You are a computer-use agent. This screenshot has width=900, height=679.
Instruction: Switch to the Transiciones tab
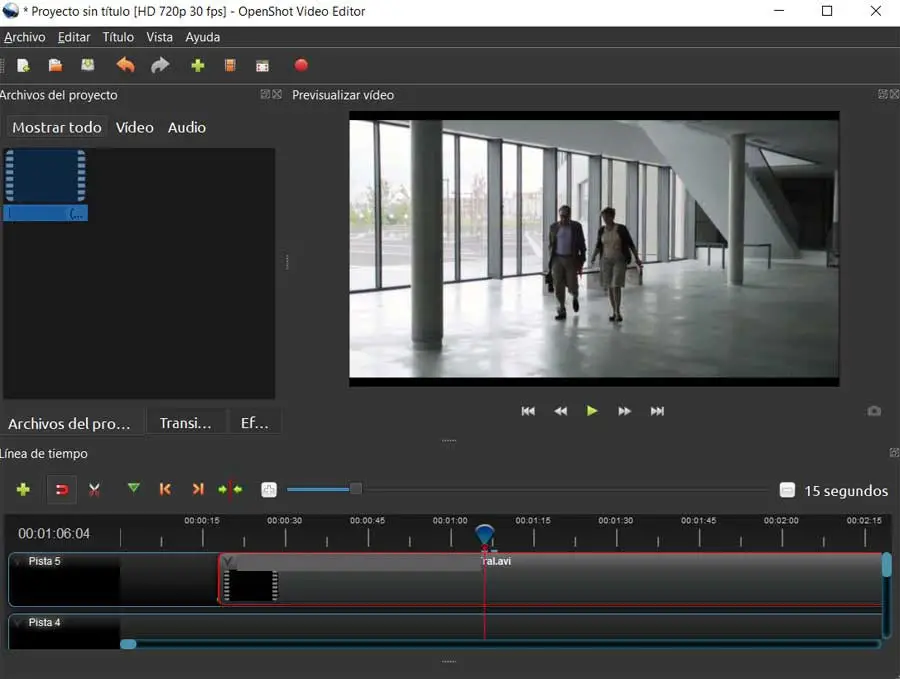(x=186, y=423)
